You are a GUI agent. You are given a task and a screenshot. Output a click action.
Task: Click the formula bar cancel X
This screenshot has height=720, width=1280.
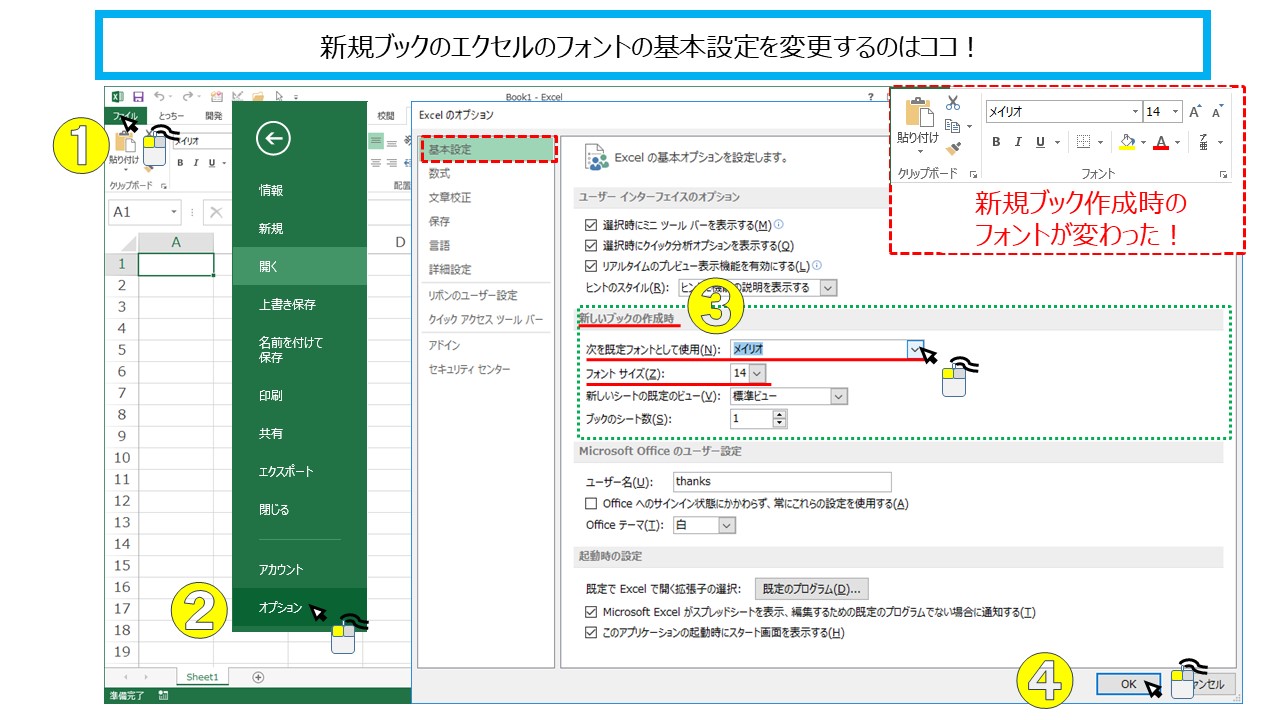coord(217,212)
